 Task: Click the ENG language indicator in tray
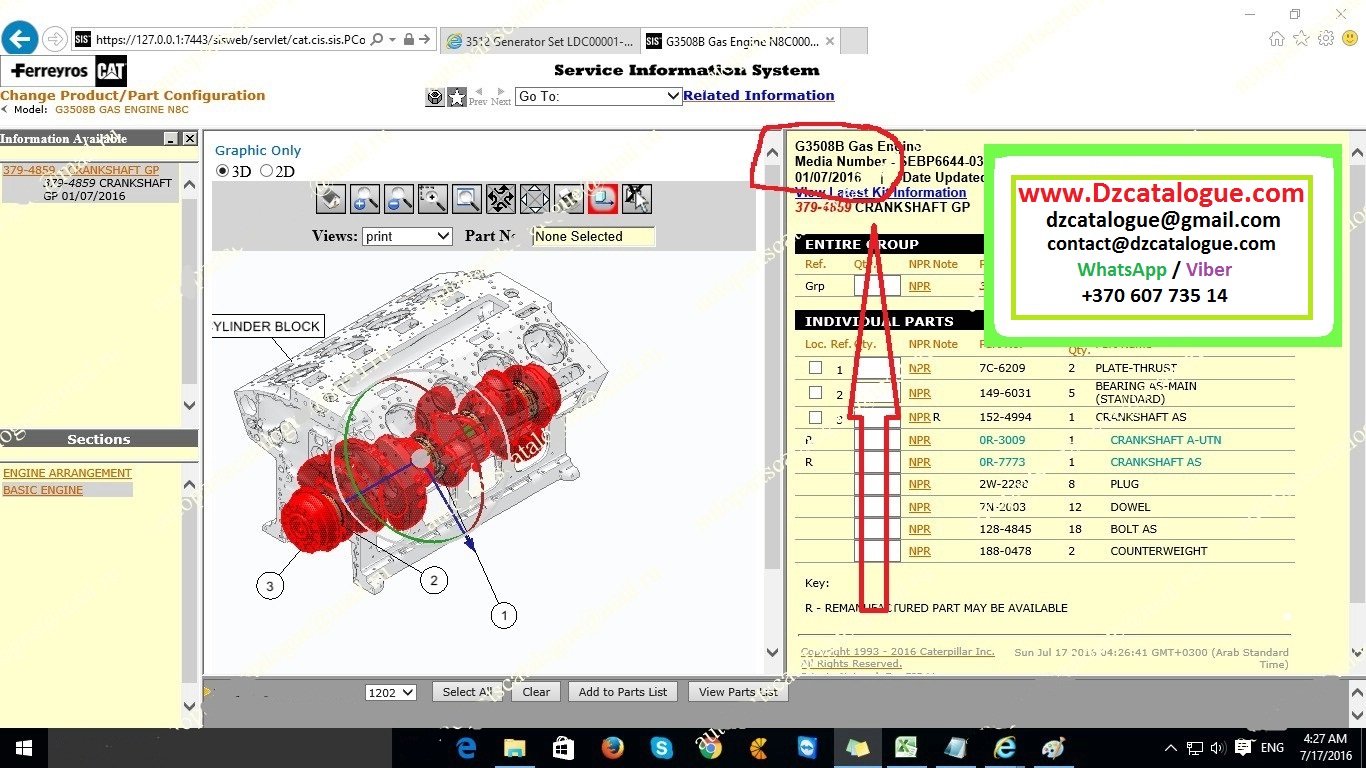pyautogui.click(x=1272, y=748)
